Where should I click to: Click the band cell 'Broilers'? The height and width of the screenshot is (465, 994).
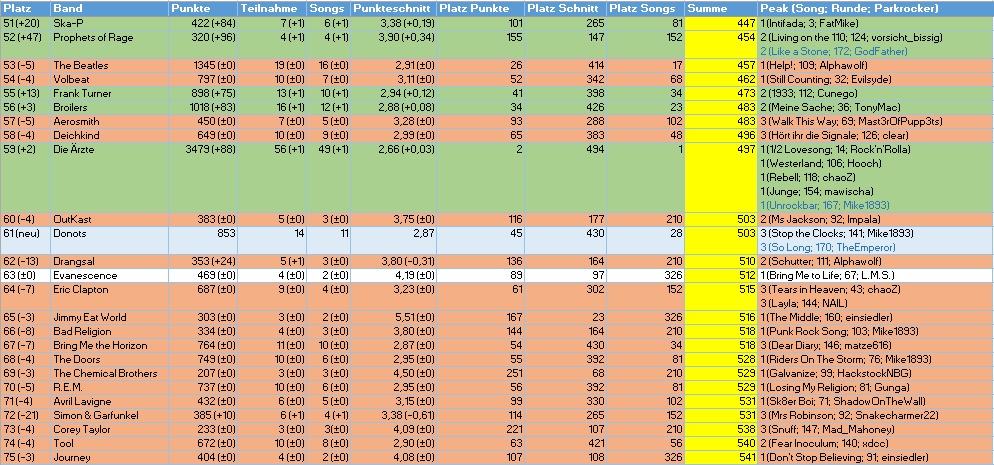pos(110,107)
